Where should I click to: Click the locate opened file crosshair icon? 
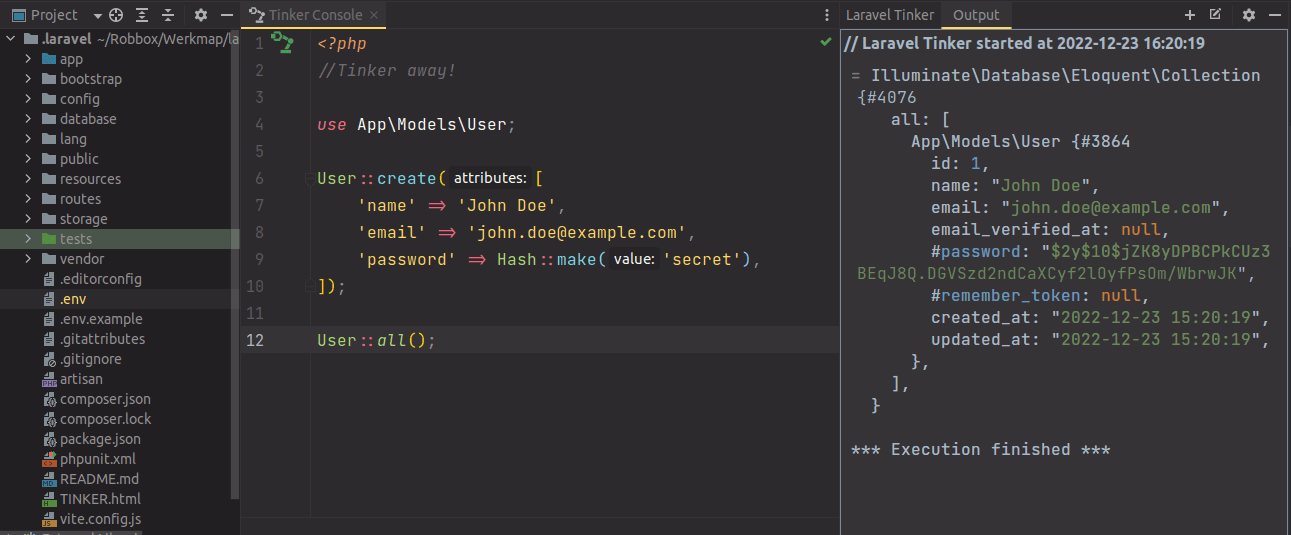(116, 15)
